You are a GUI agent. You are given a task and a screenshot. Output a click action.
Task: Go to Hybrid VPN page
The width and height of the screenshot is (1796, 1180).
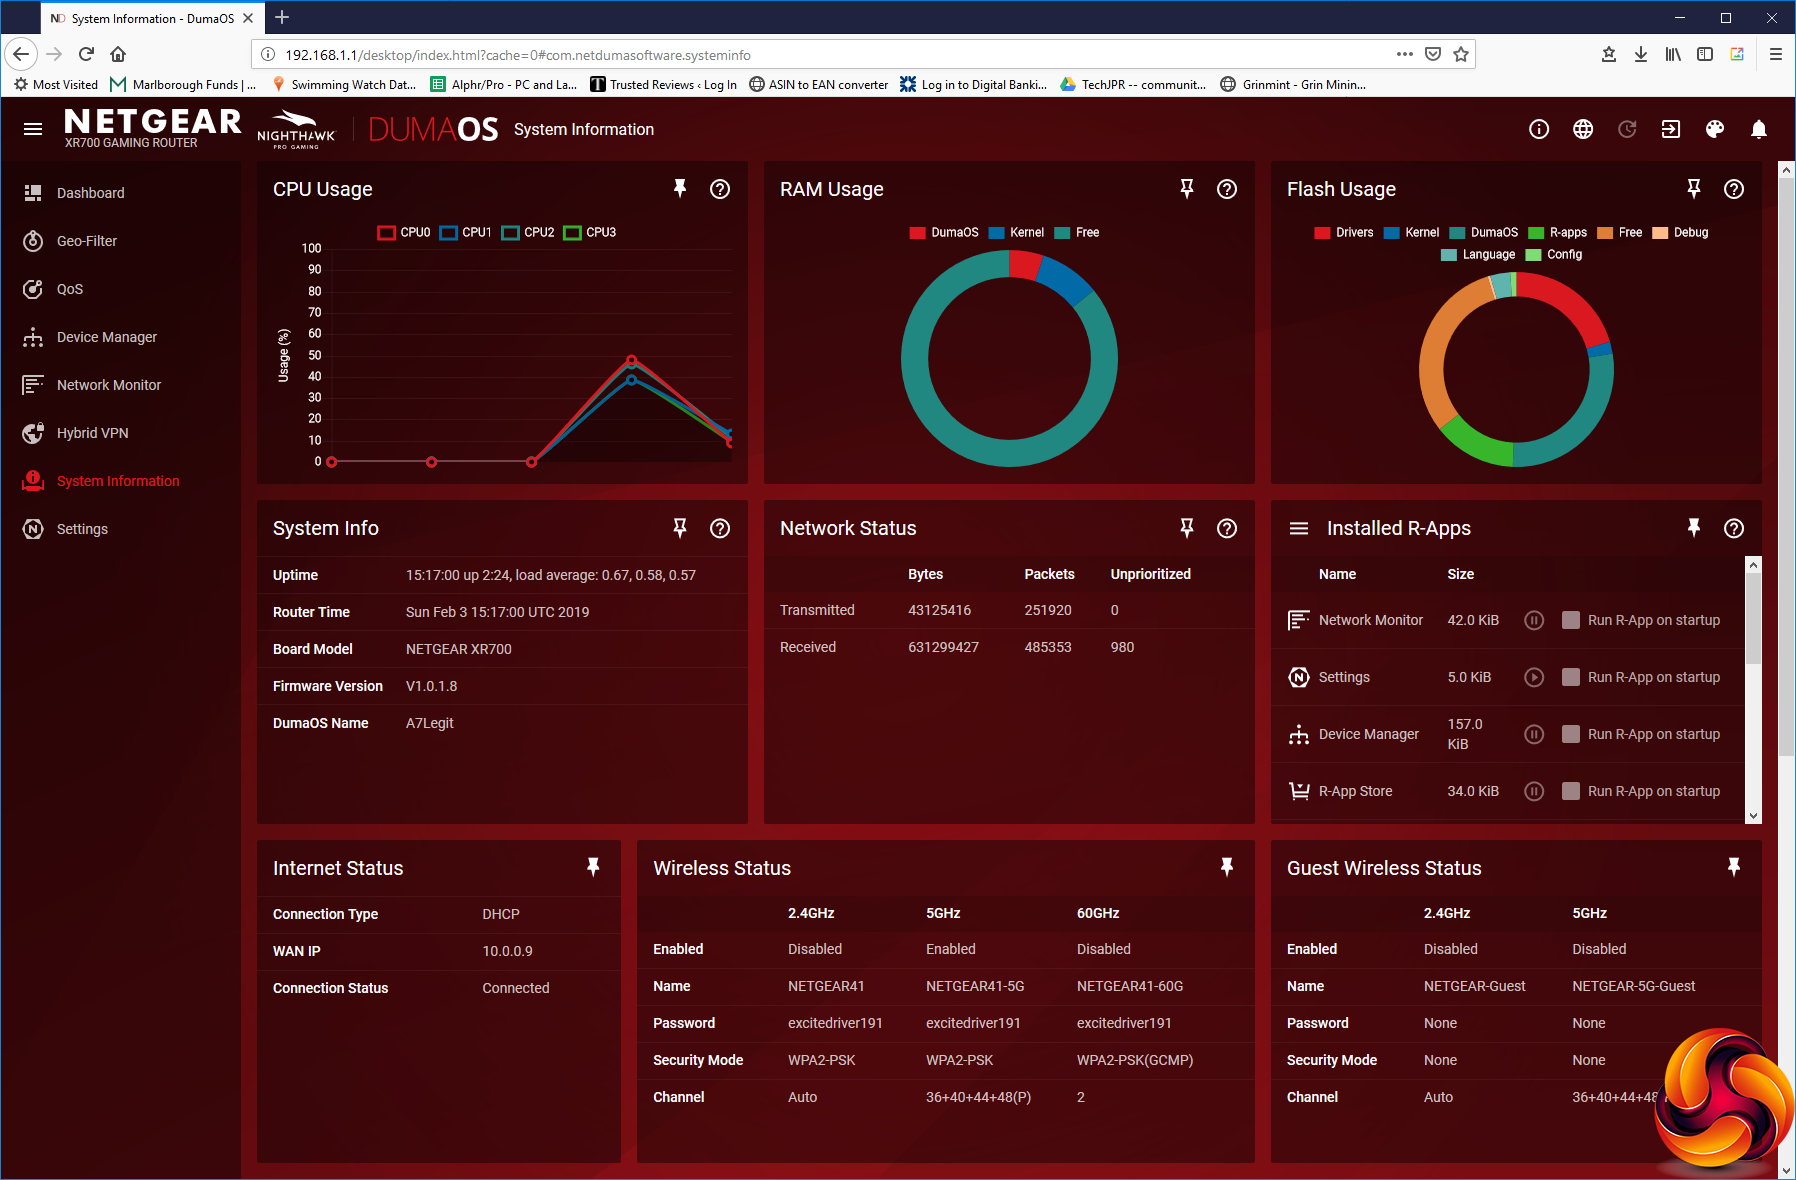click(92, 433)
